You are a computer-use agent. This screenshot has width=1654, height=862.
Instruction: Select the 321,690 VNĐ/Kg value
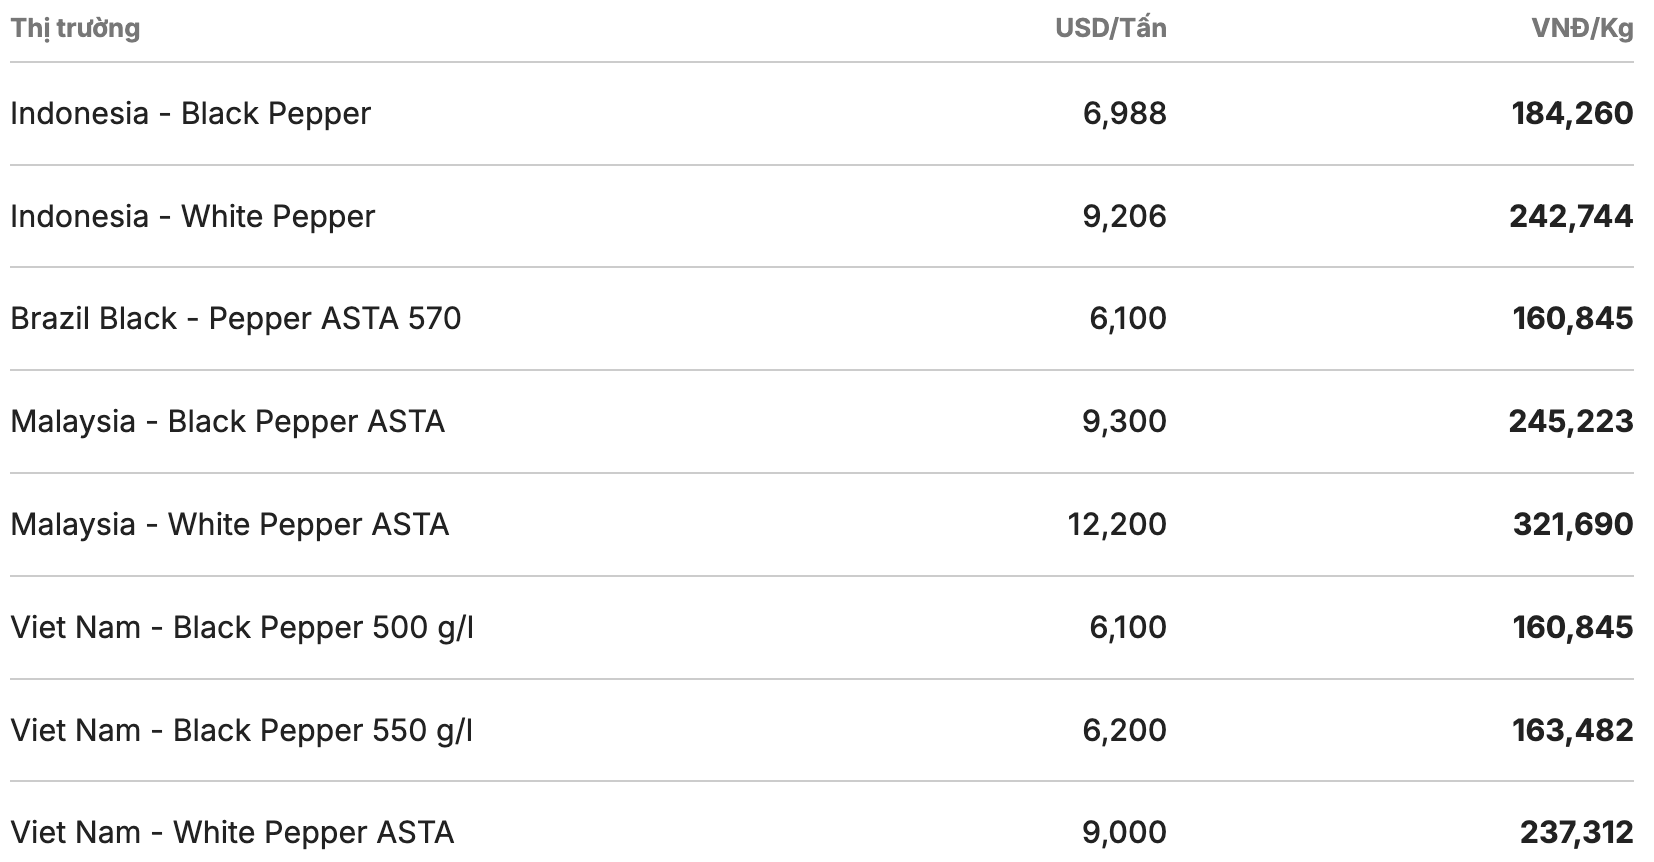click(1572, 524)
